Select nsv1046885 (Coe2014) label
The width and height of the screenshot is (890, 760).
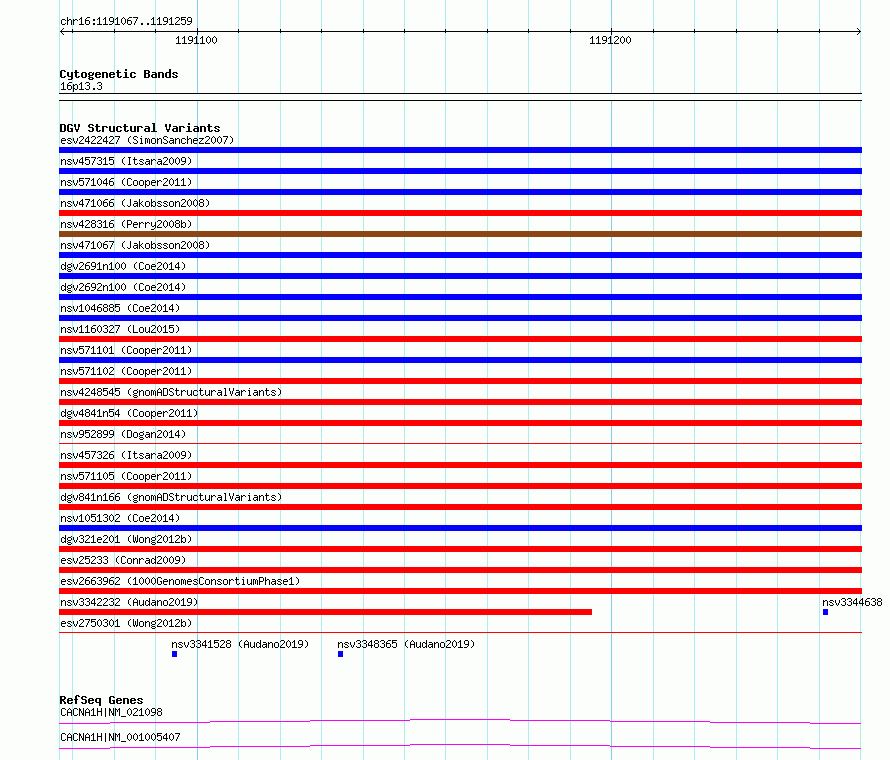coord(120,308)
